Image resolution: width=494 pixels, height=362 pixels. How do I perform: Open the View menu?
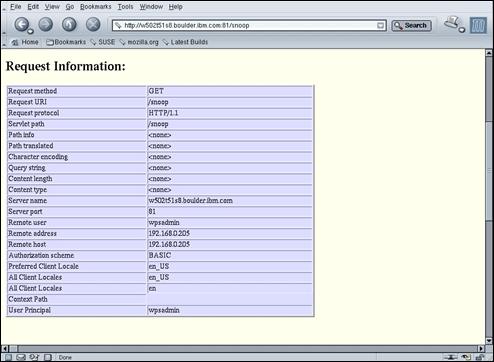[x=52, y=7]
